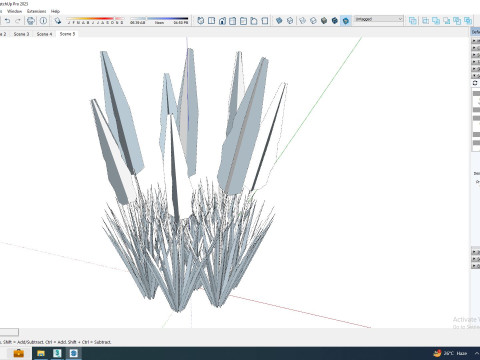Open the Model Info icon
Viewport: 480px width, 360px height.
tap(43, 21)
